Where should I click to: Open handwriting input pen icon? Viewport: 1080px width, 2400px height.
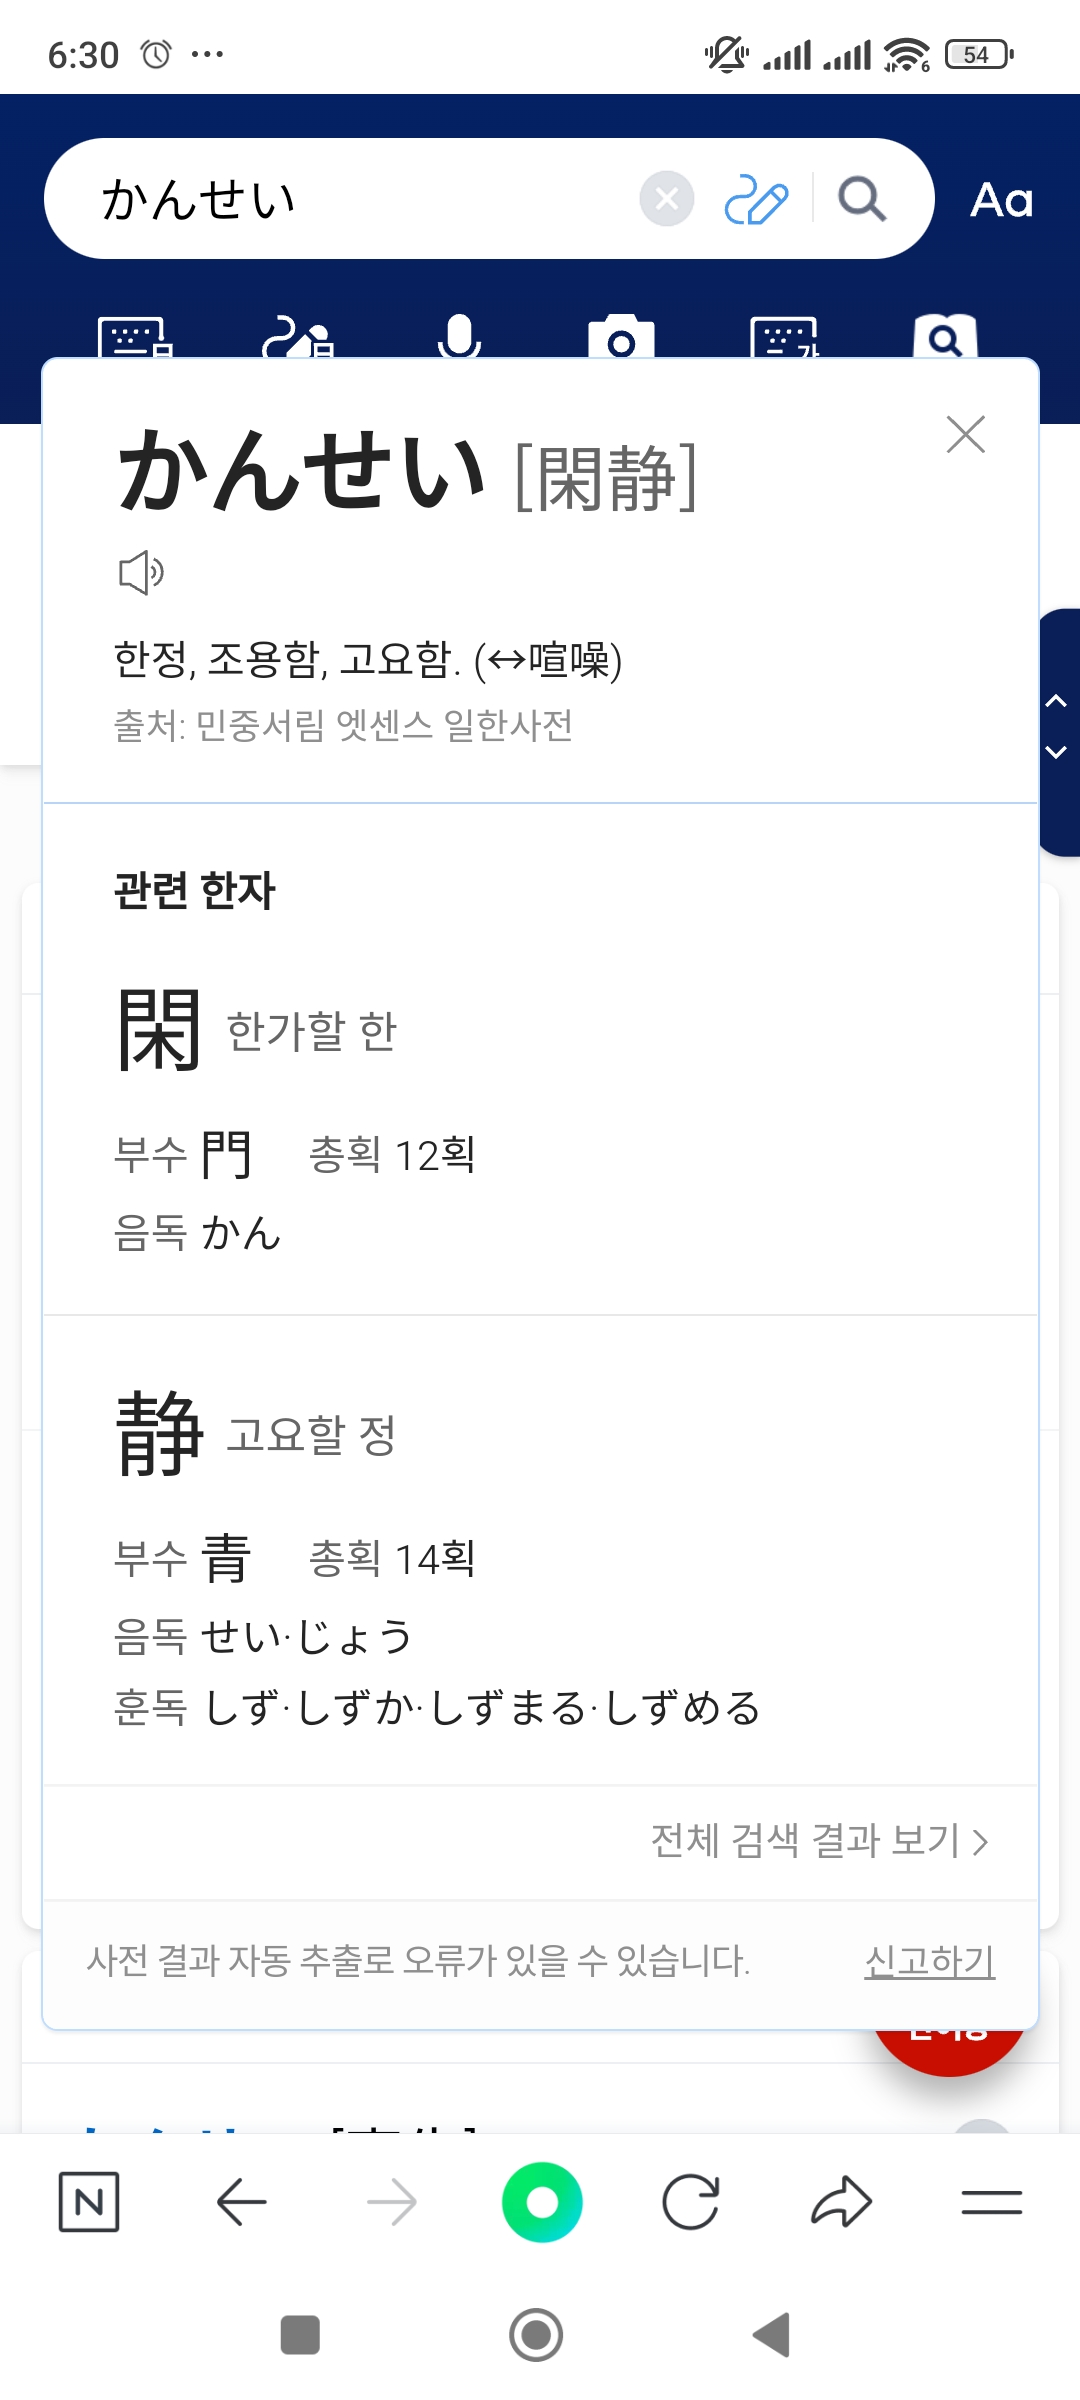click(756, 199)
